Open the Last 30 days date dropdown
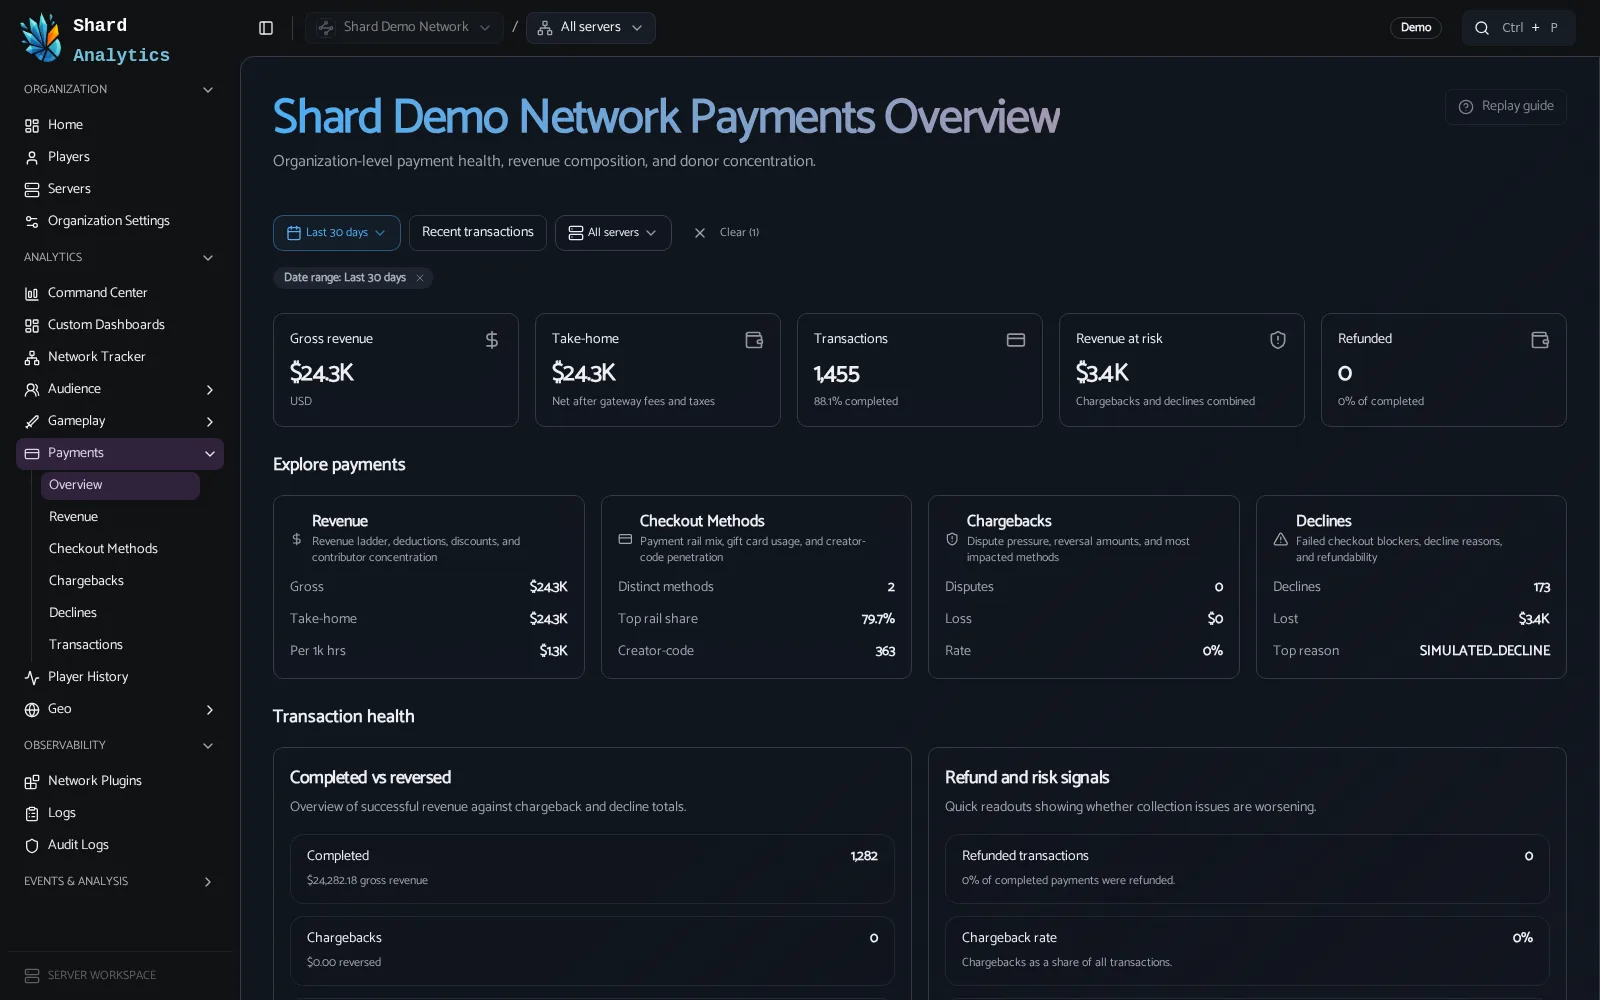The image size is (1600, 1000). [x=337, y=233]
